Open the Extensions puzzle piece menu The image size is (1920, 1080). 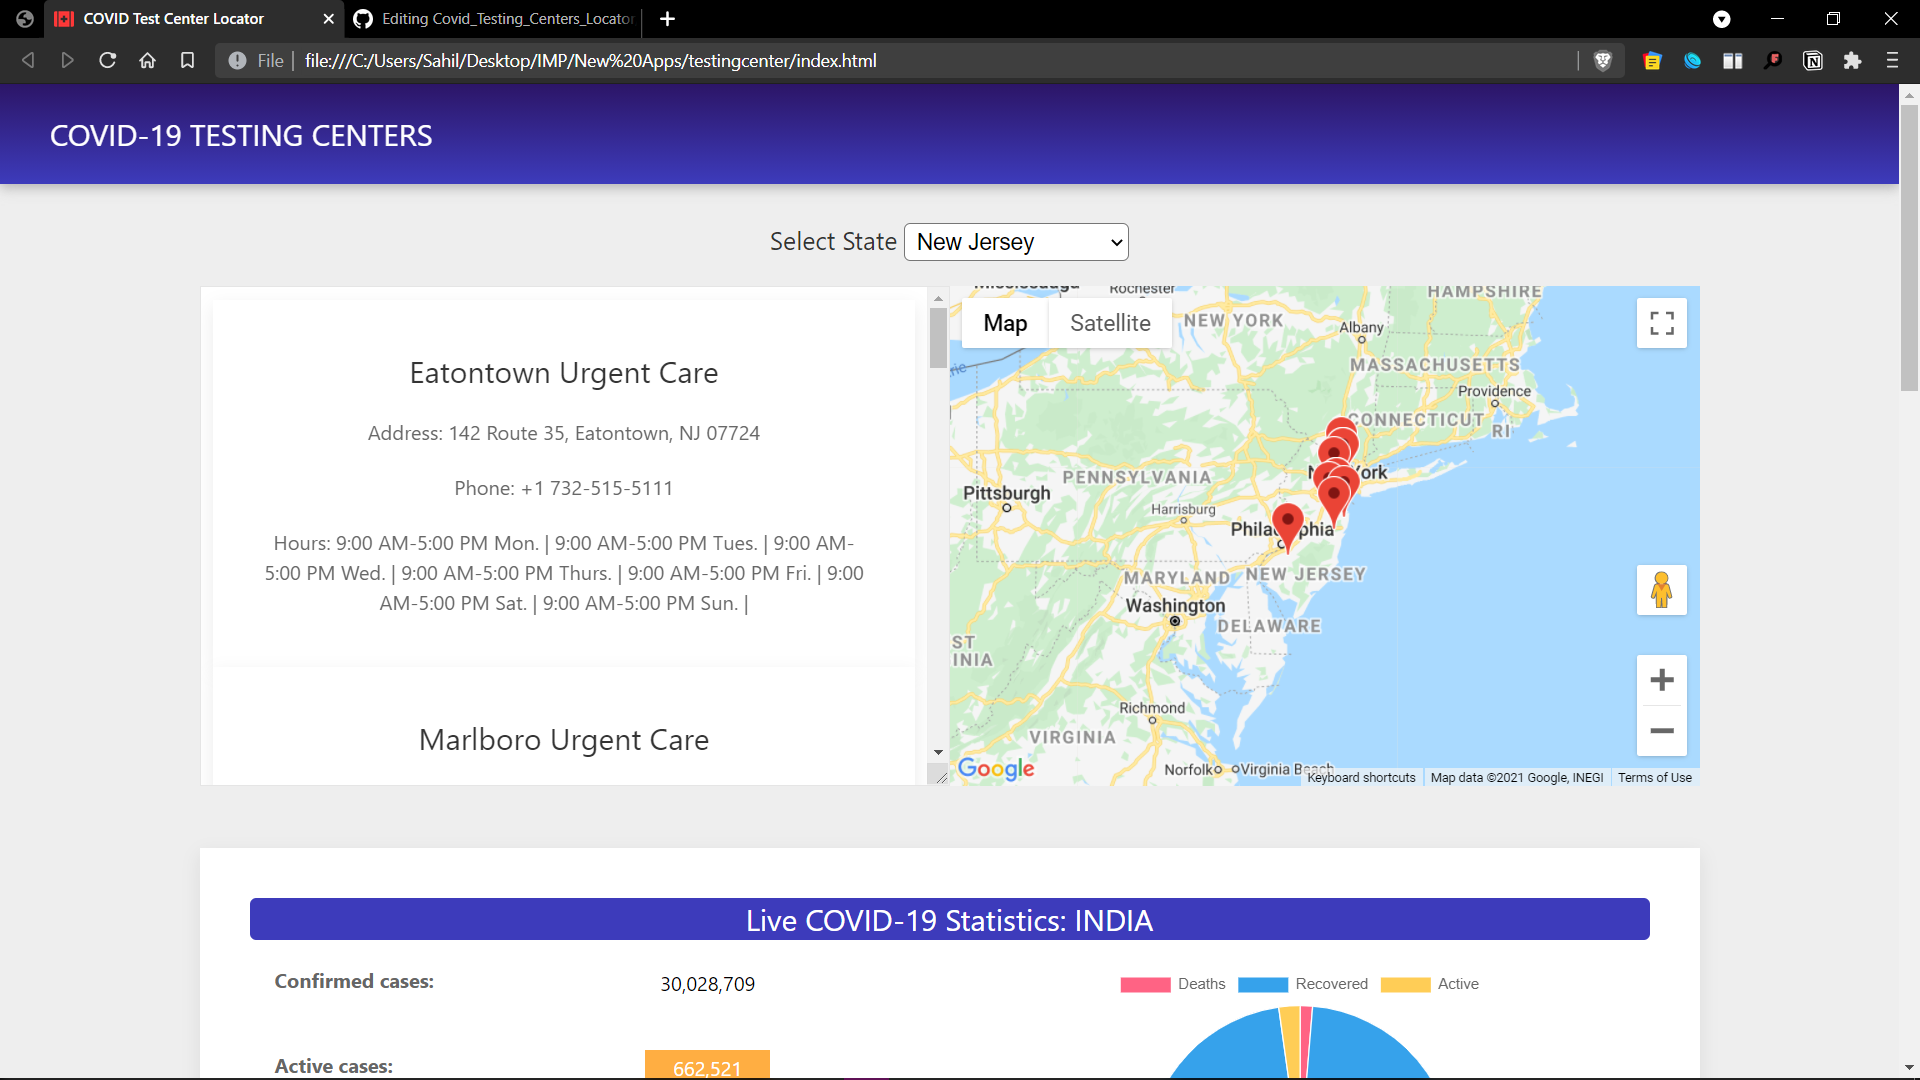coord(1852,61)
